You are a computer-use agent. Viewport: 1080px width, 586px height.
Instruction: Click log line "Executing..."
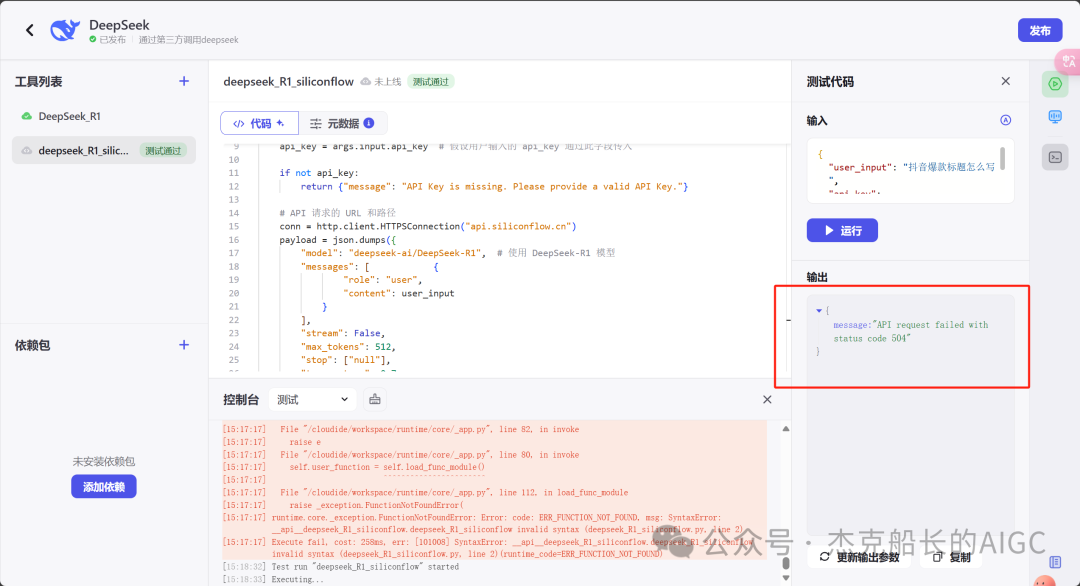(x=297, y=579)
